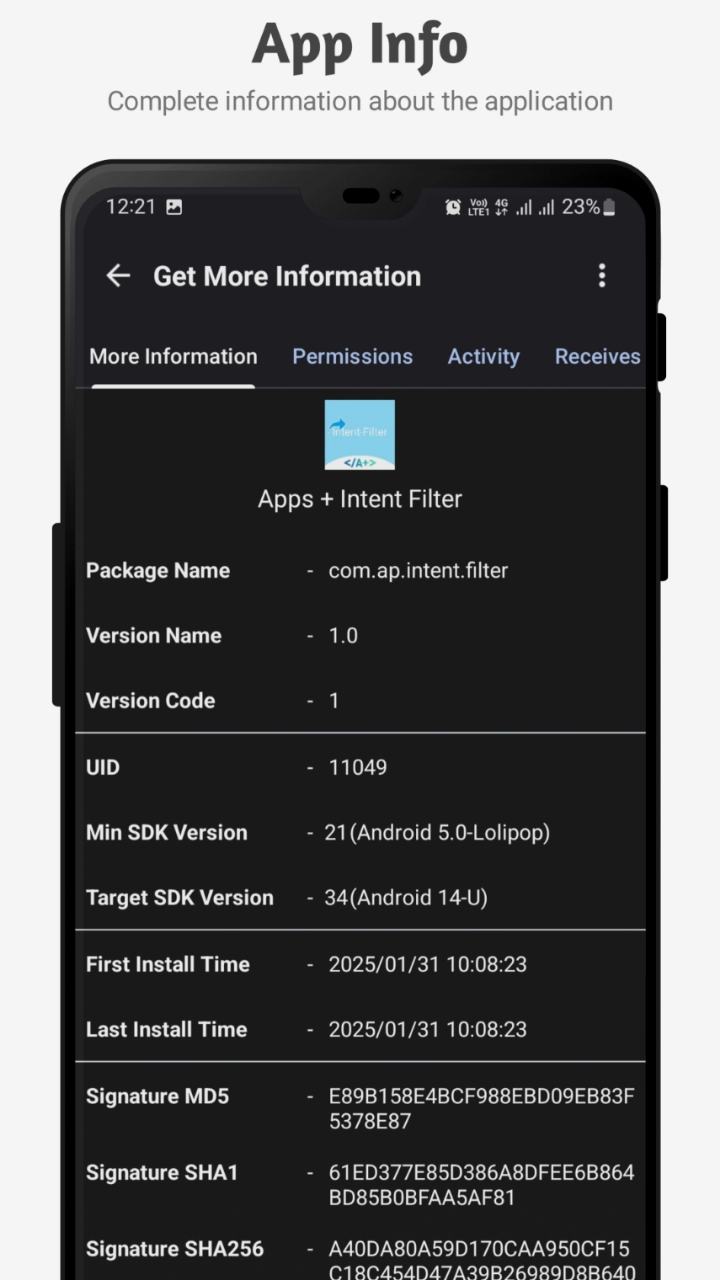Image resolution: width=720 pixels, height=1280 pixels.
Task: Select Target SDK value 34(Android 14-U)
Action: 406,898
